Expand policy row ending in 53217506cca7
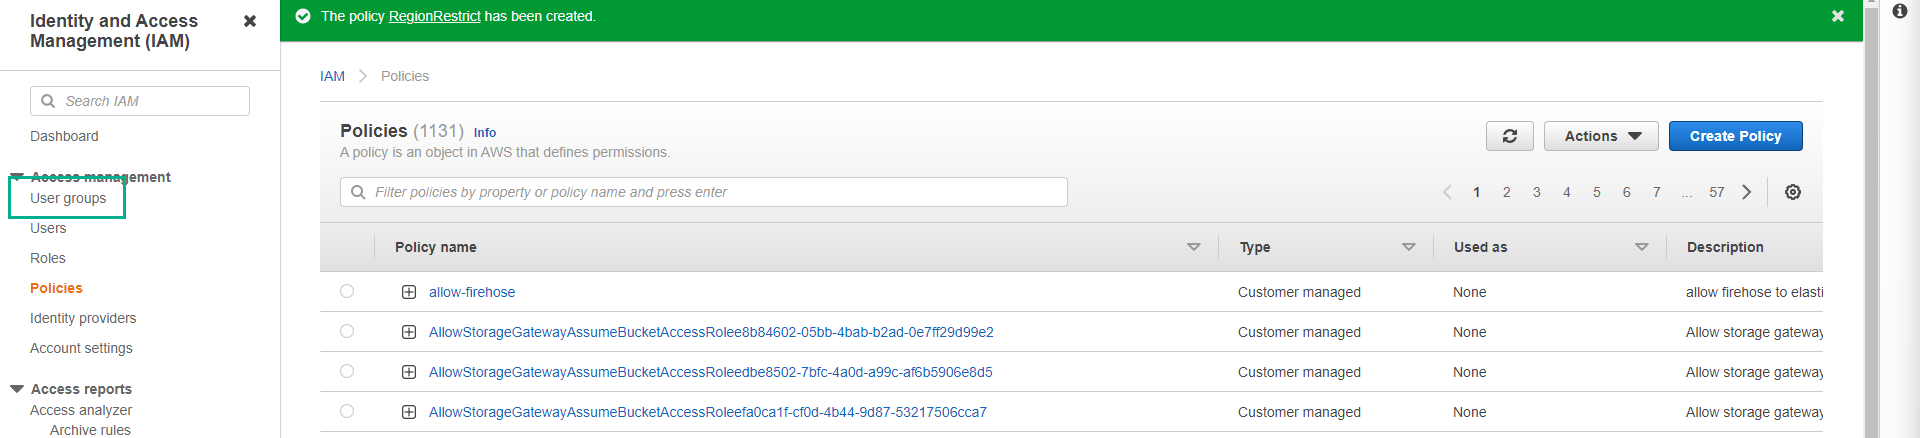Screen dimensions: 1920x438 (409, 412)
